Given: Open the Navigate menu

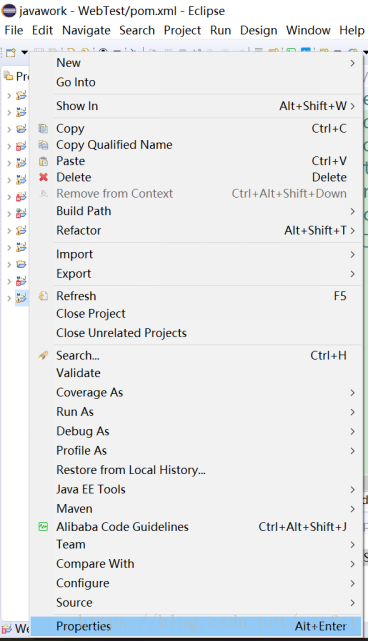Looking at the screenshot, I should (x=86, y=30).
